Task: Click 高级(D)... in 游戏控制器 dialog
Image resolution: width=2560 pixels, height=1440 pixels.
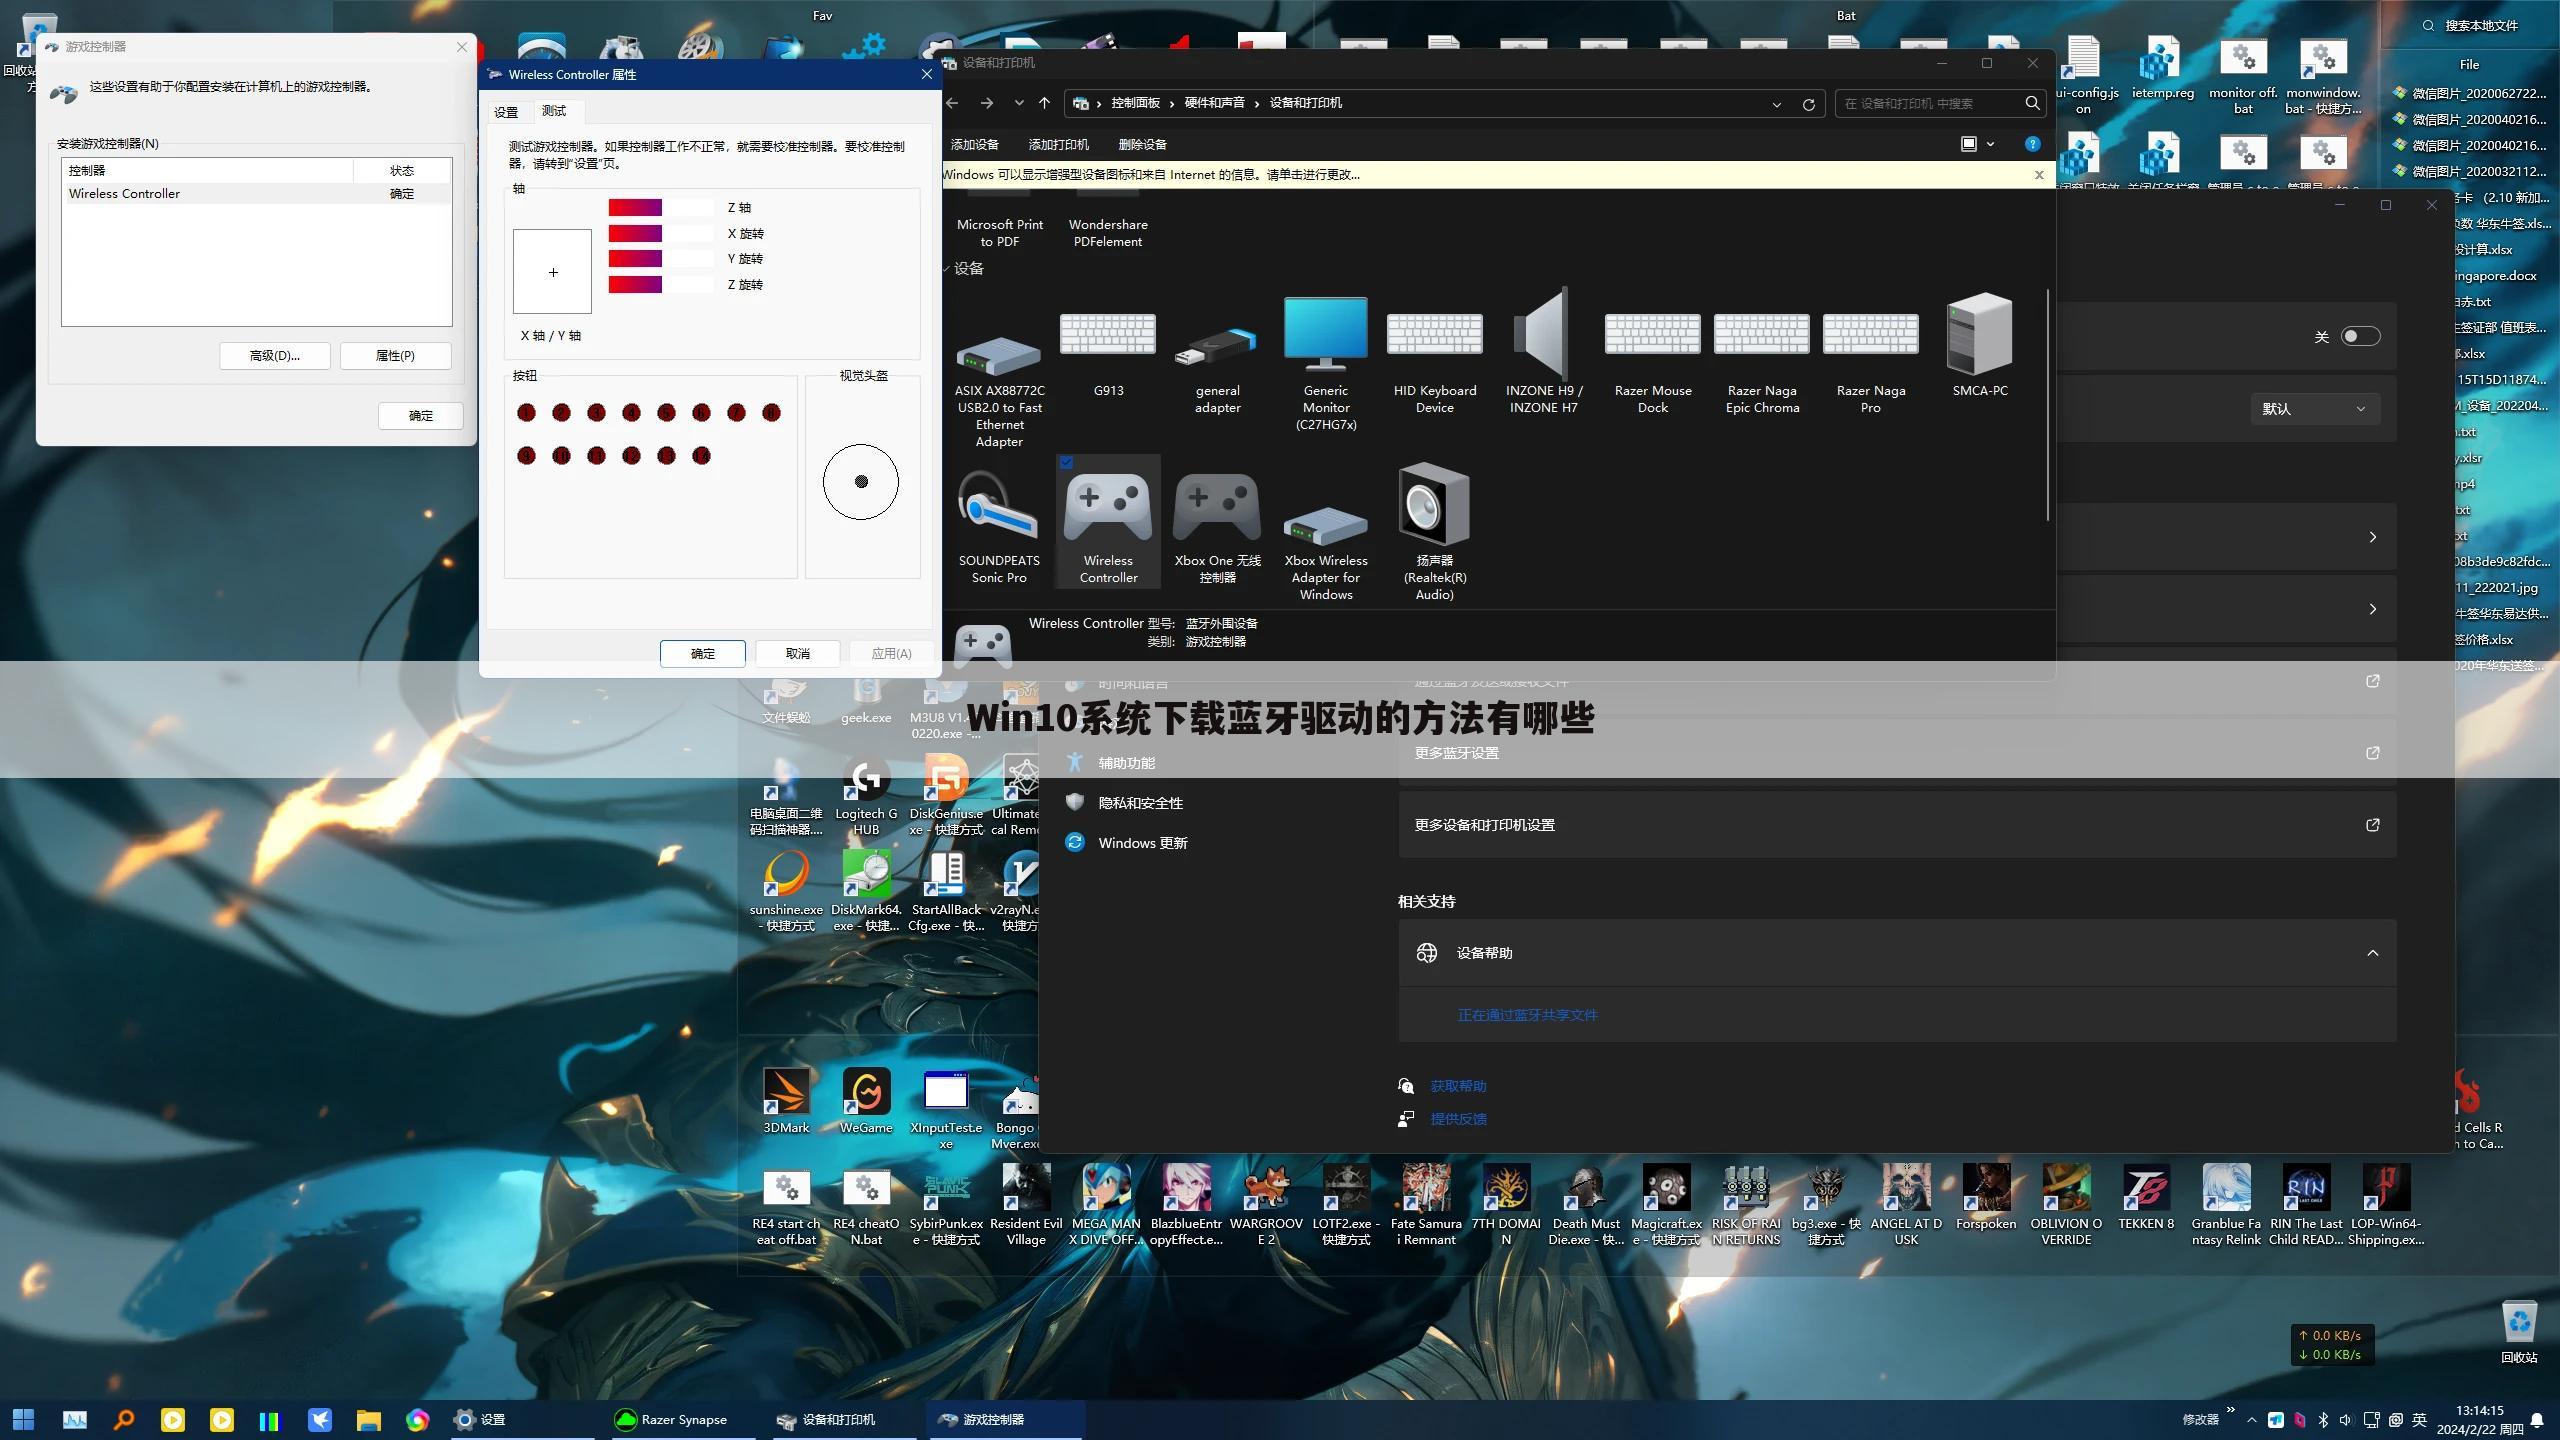Action: [275, 356]
